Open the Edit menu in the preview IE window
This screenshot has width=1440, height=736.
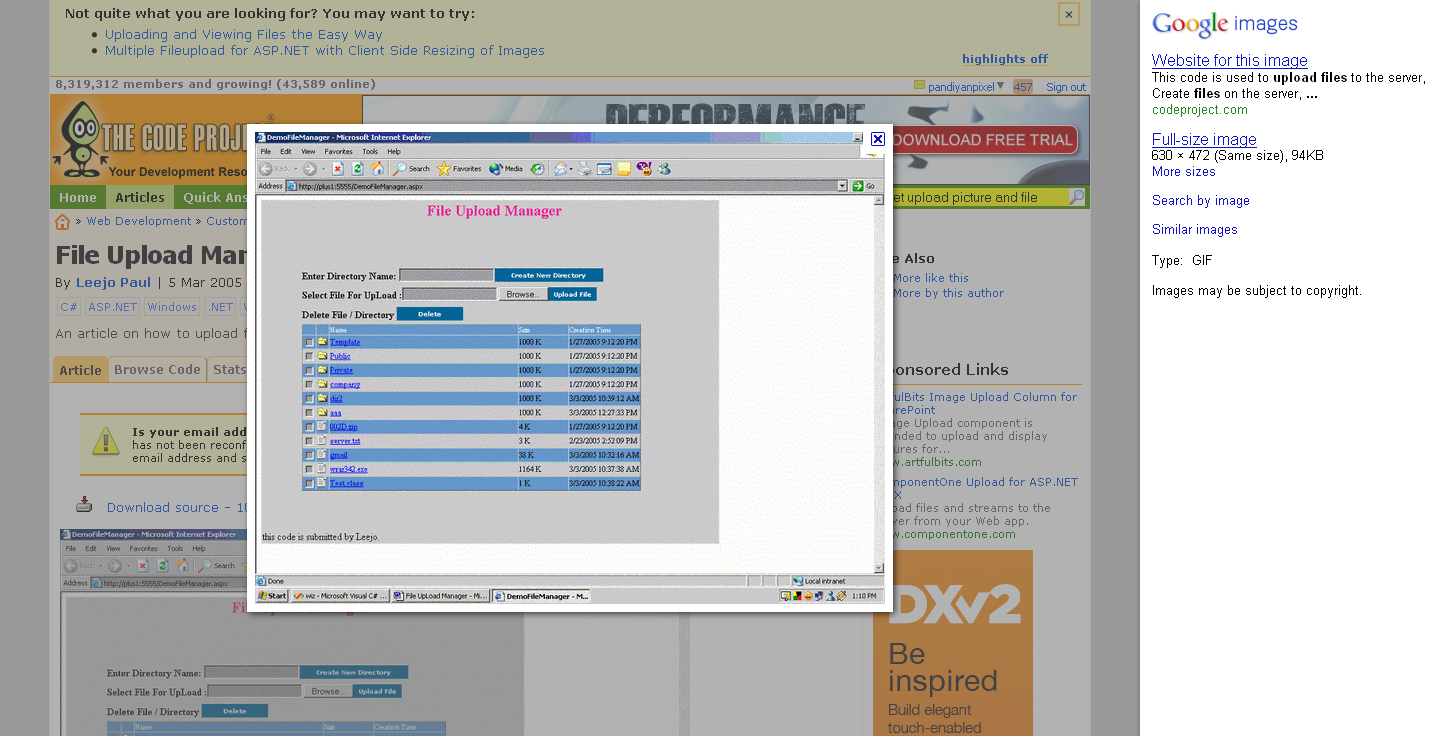[286, 151]
